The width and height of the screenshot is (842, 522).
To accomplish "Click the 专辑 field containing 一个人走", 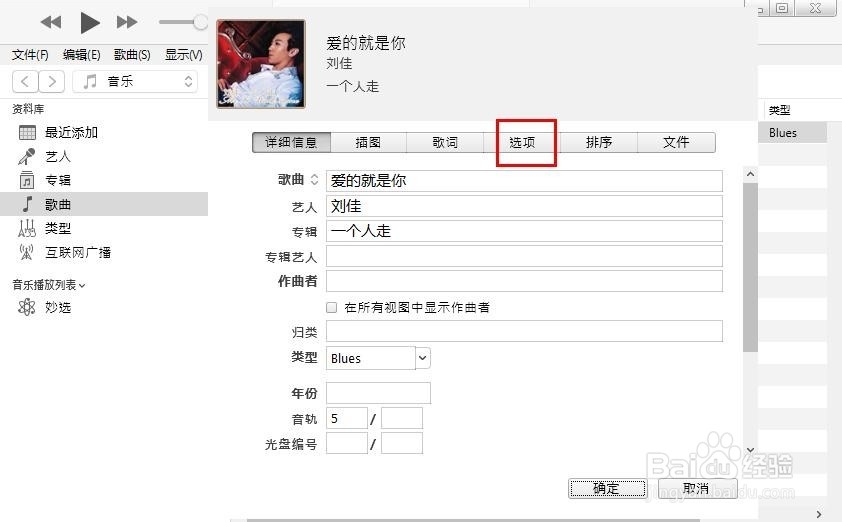I will pyautogui.click(x=524, y=231).
